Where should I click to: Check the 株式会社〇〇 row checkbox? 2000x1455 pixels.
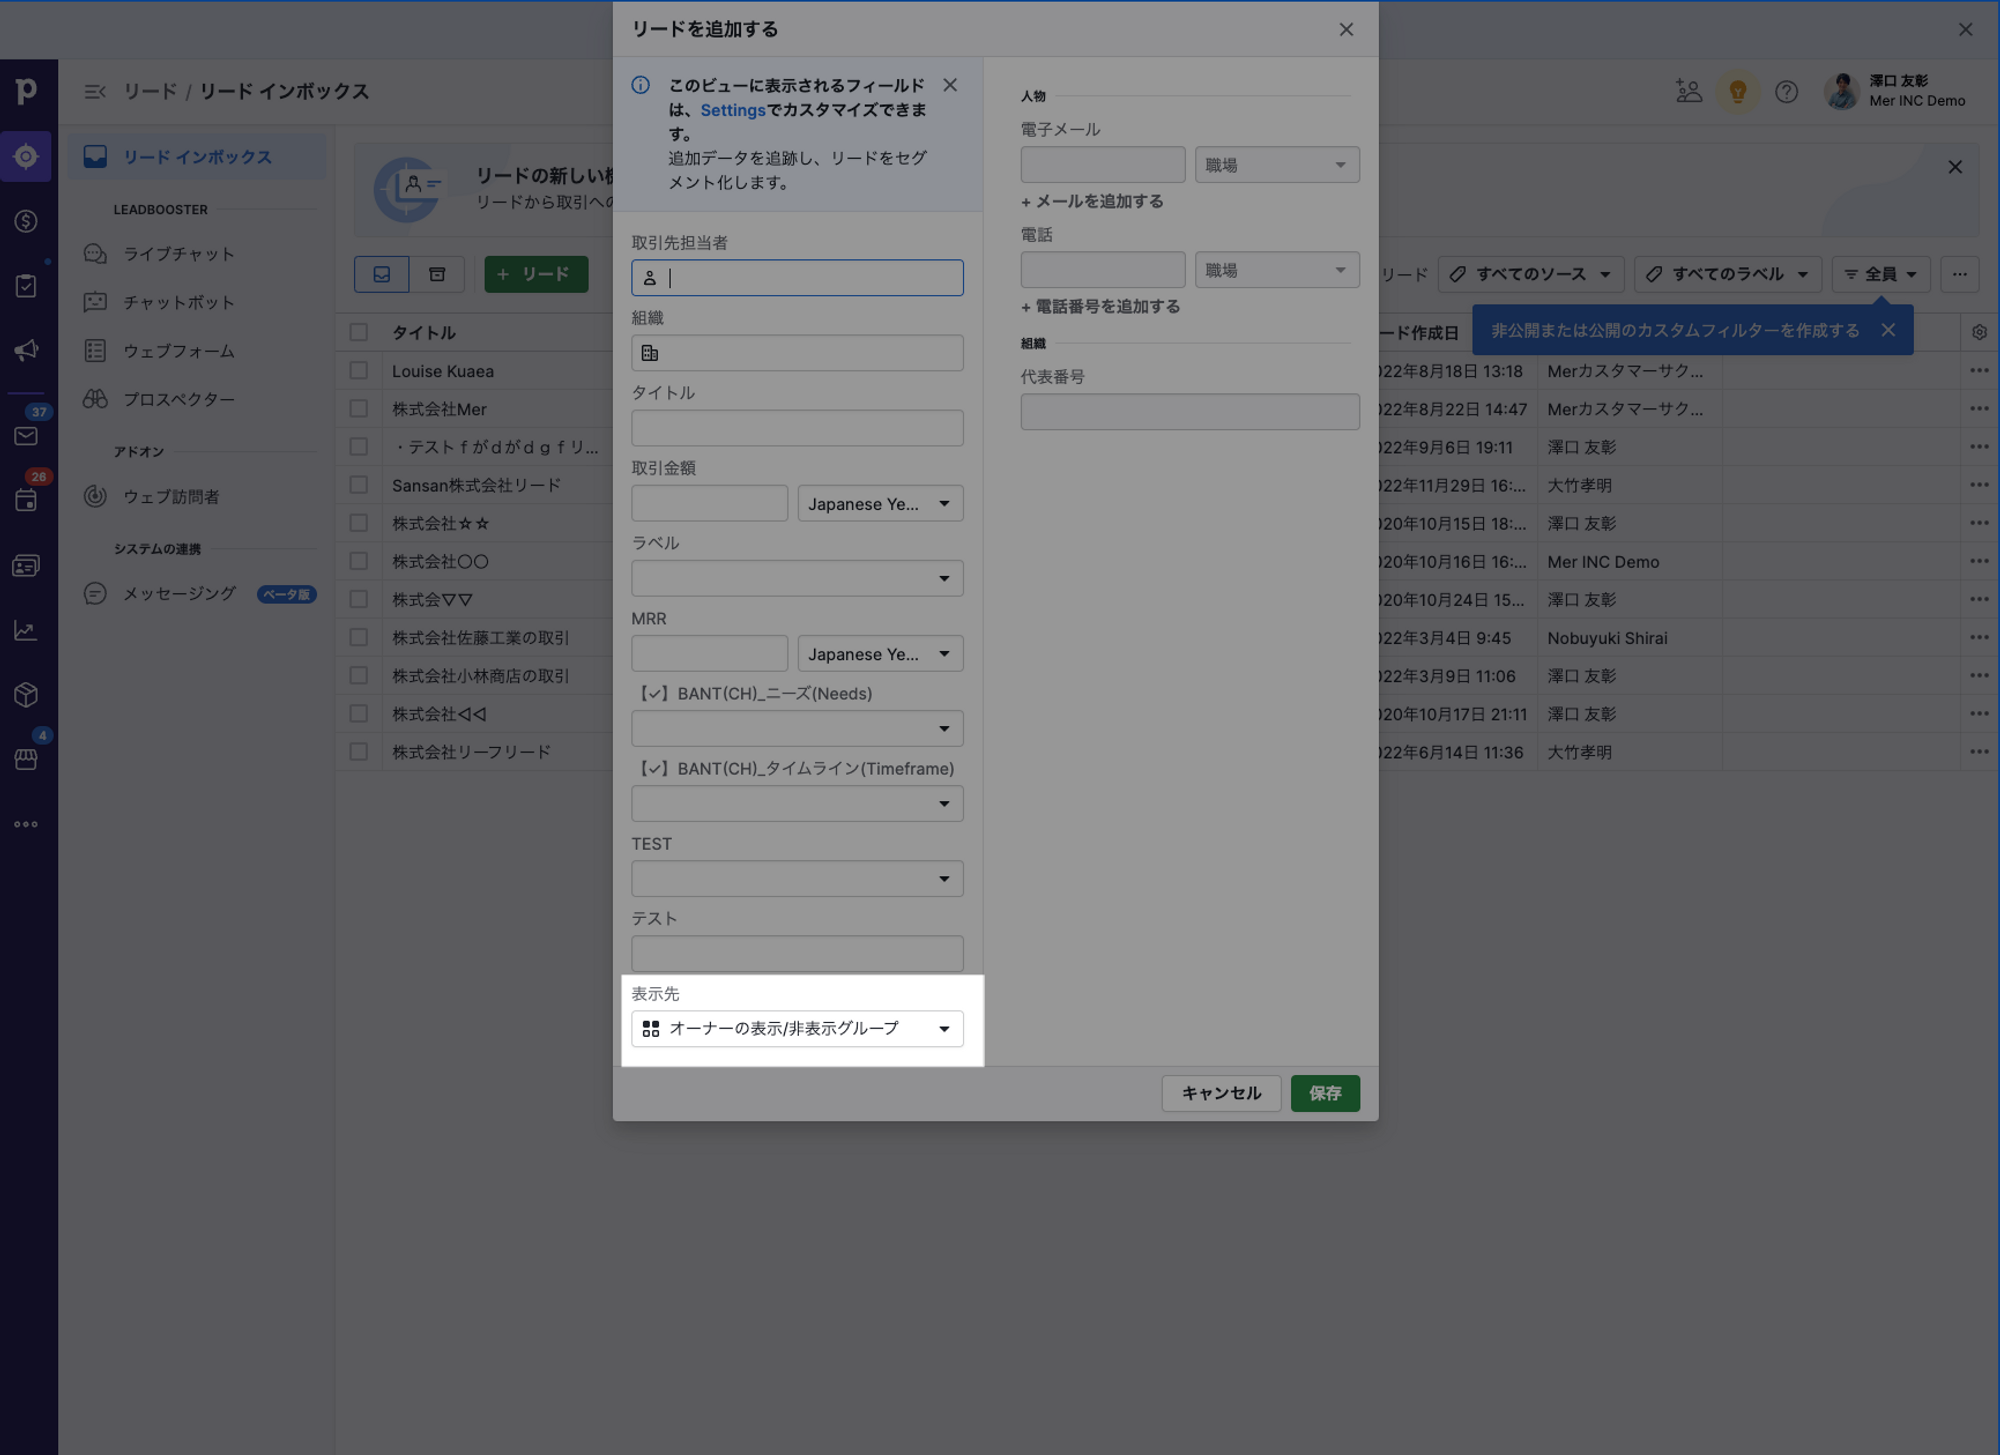pos(359,561)
